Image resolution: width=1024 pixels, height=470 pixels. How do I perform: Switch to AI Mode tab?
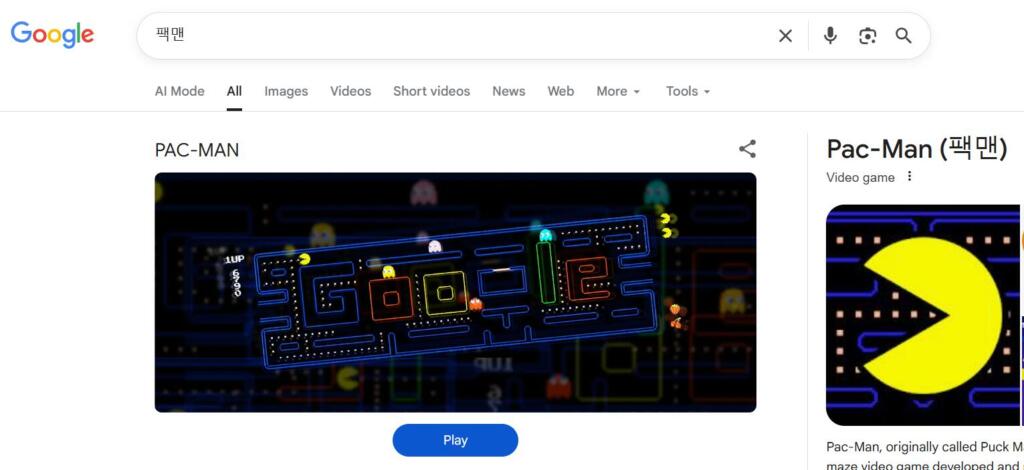179,91
